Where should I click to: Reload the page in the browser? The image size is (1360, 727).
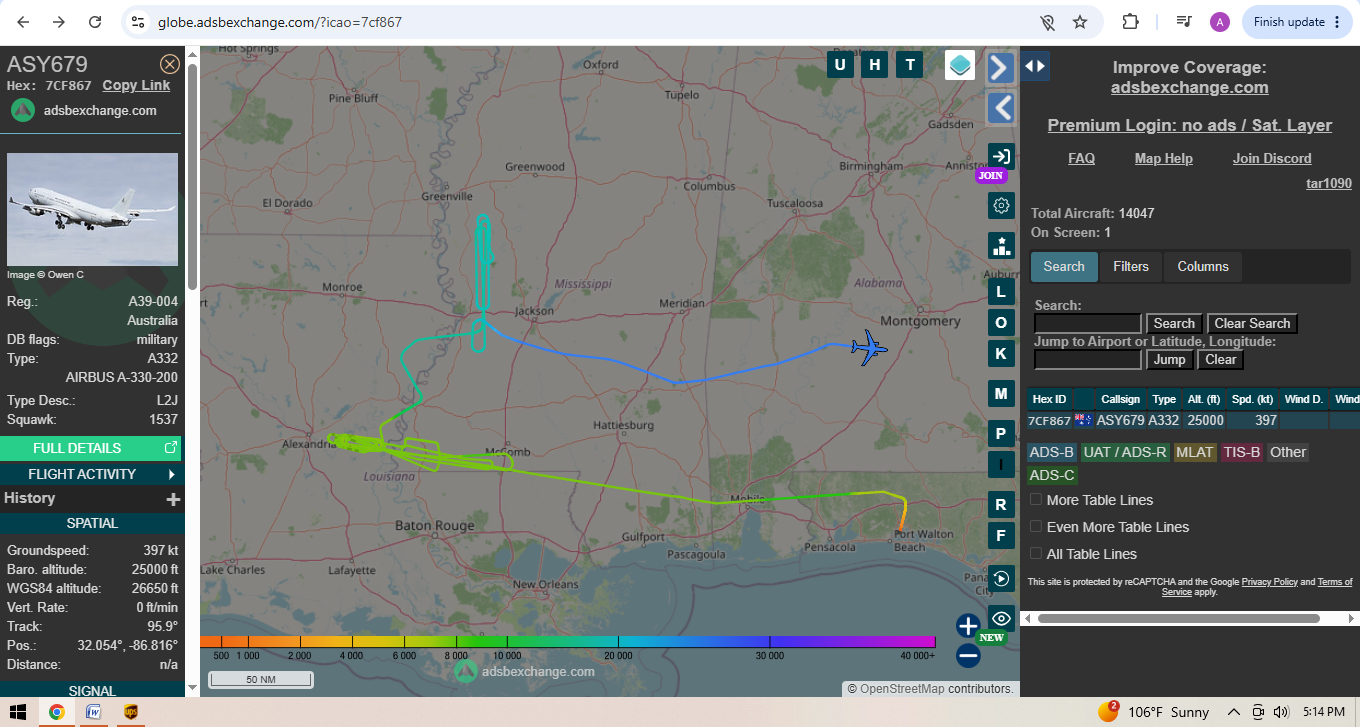coord(95,22)
